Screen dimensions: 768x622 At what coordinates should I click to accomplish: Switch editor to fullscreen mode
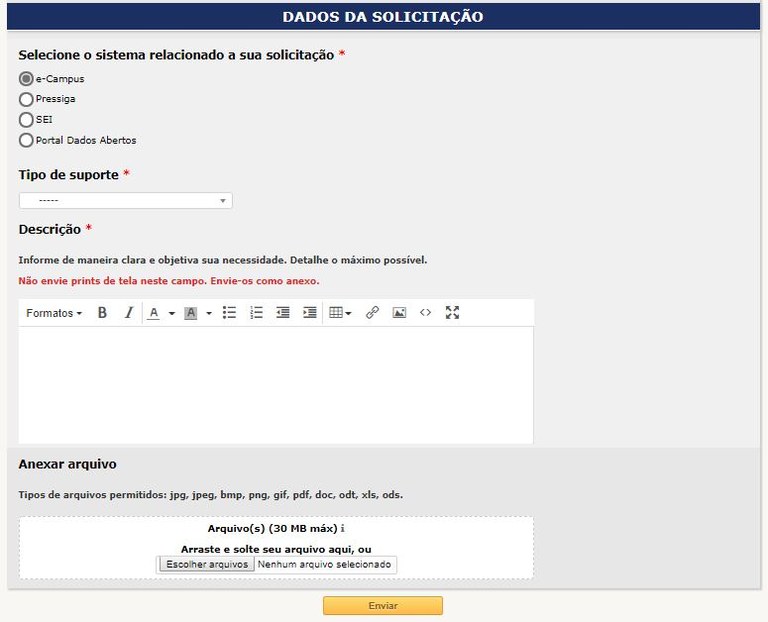(452, 313)
